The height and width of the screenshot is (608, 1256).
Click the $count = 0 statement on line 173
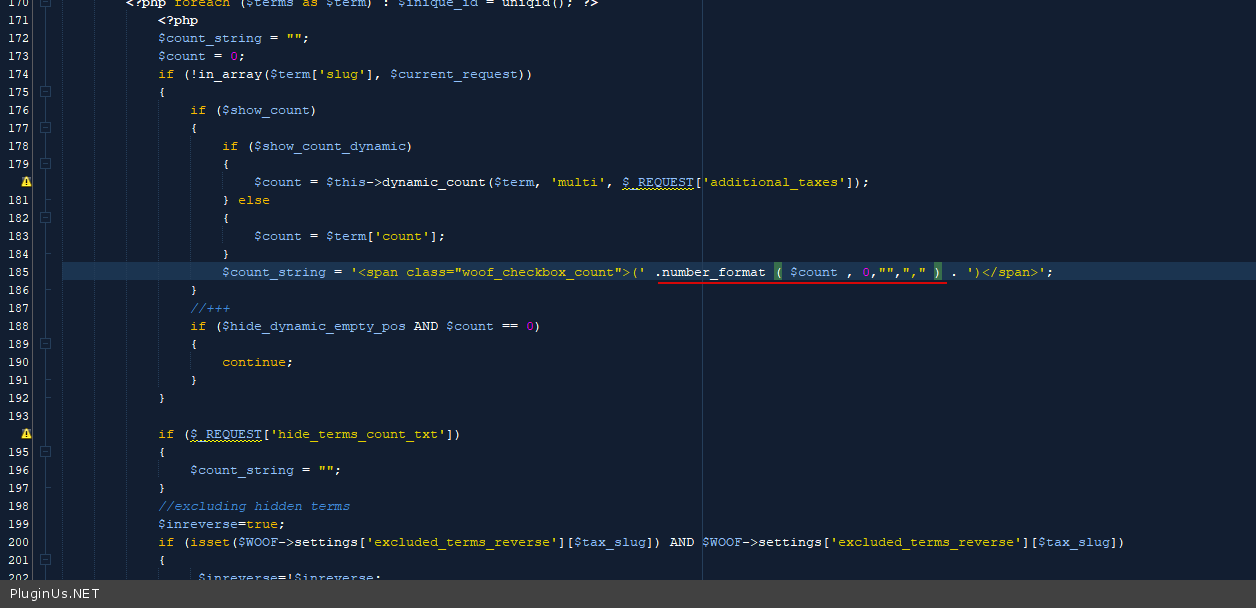click(202, 56)
